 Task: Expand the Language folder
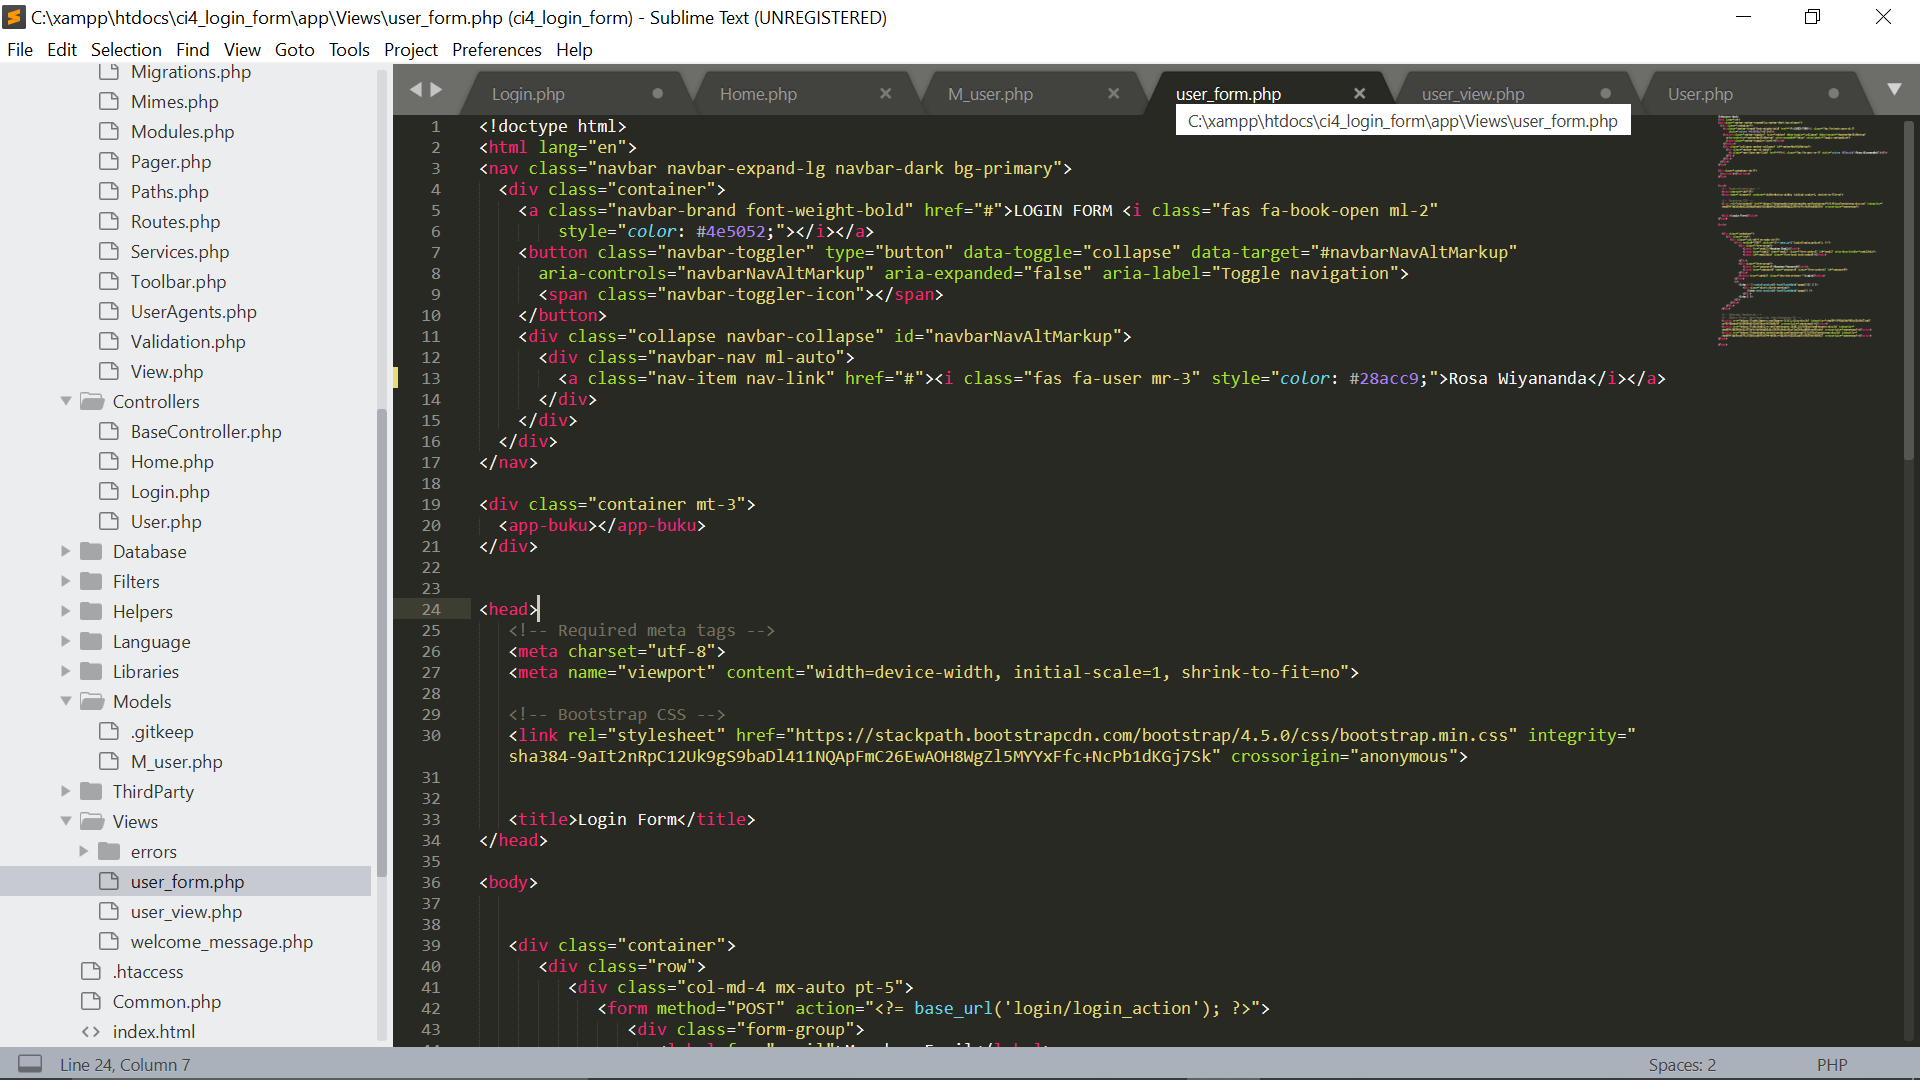click(66, 641)
